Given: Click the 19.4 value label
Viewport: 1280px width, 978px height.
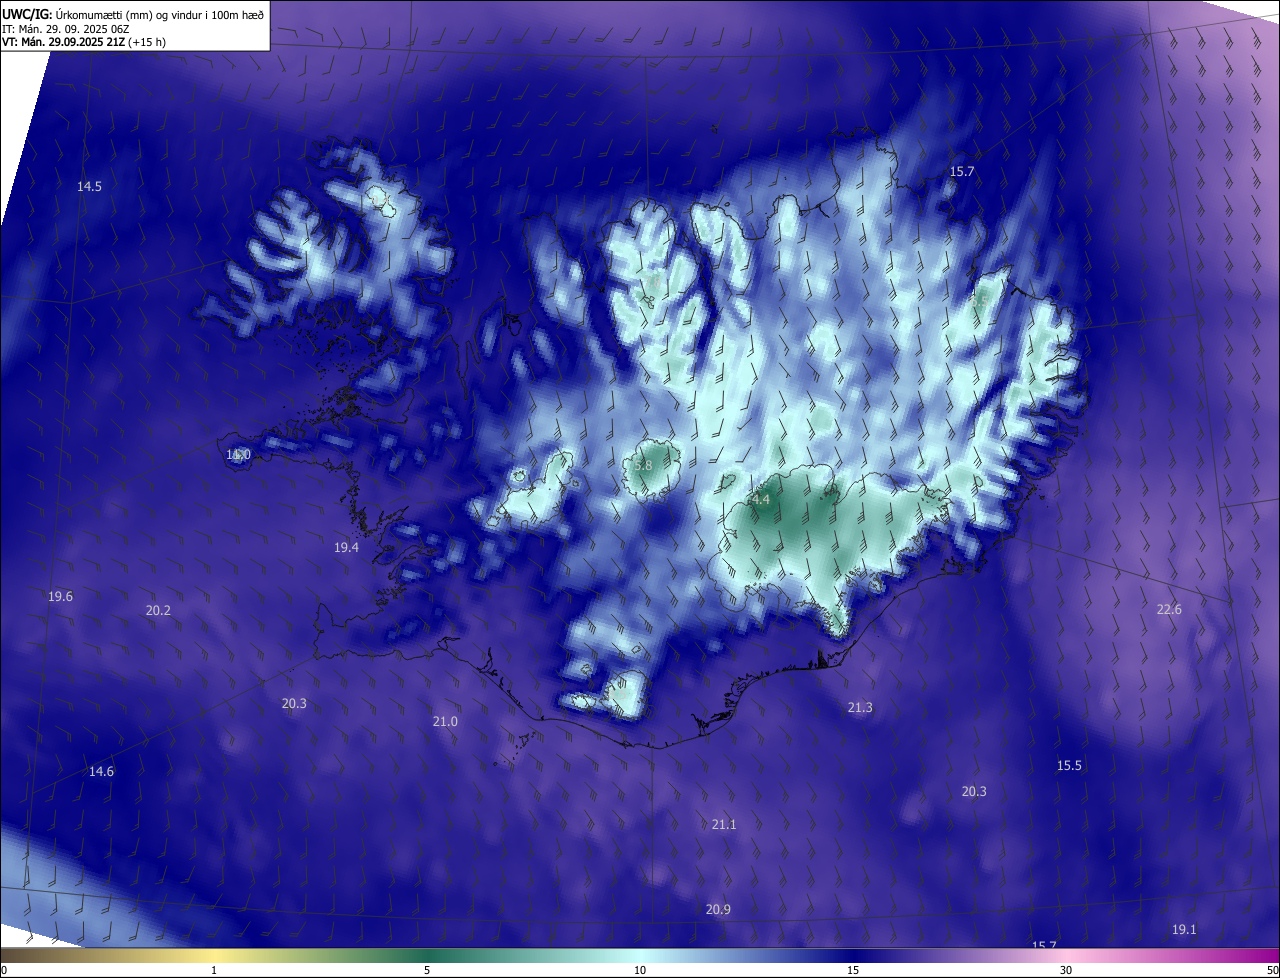Looking at the screenshot, I should click(347, 548).
